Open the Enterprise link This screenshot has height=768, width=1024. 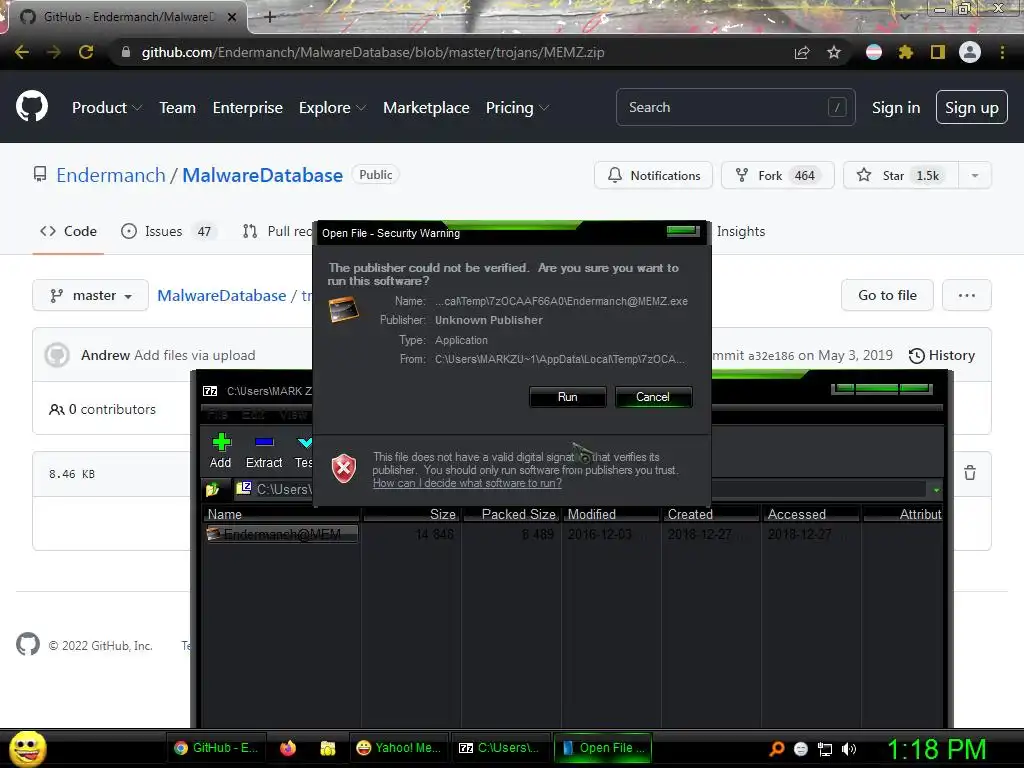248,108
